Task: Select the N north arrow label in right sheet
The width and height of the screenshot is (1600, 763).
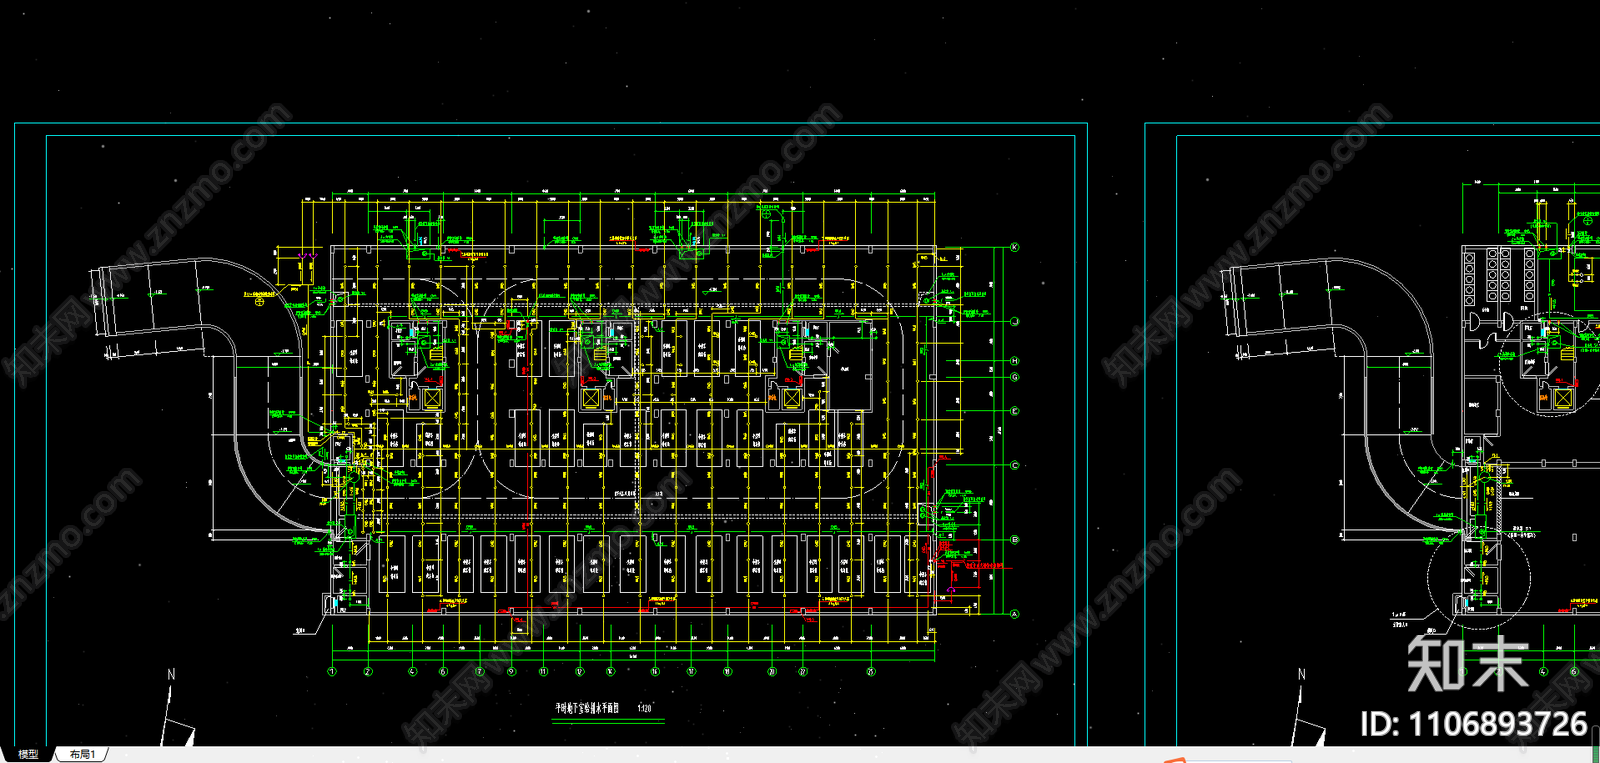Action: [x=1301, y=675]
